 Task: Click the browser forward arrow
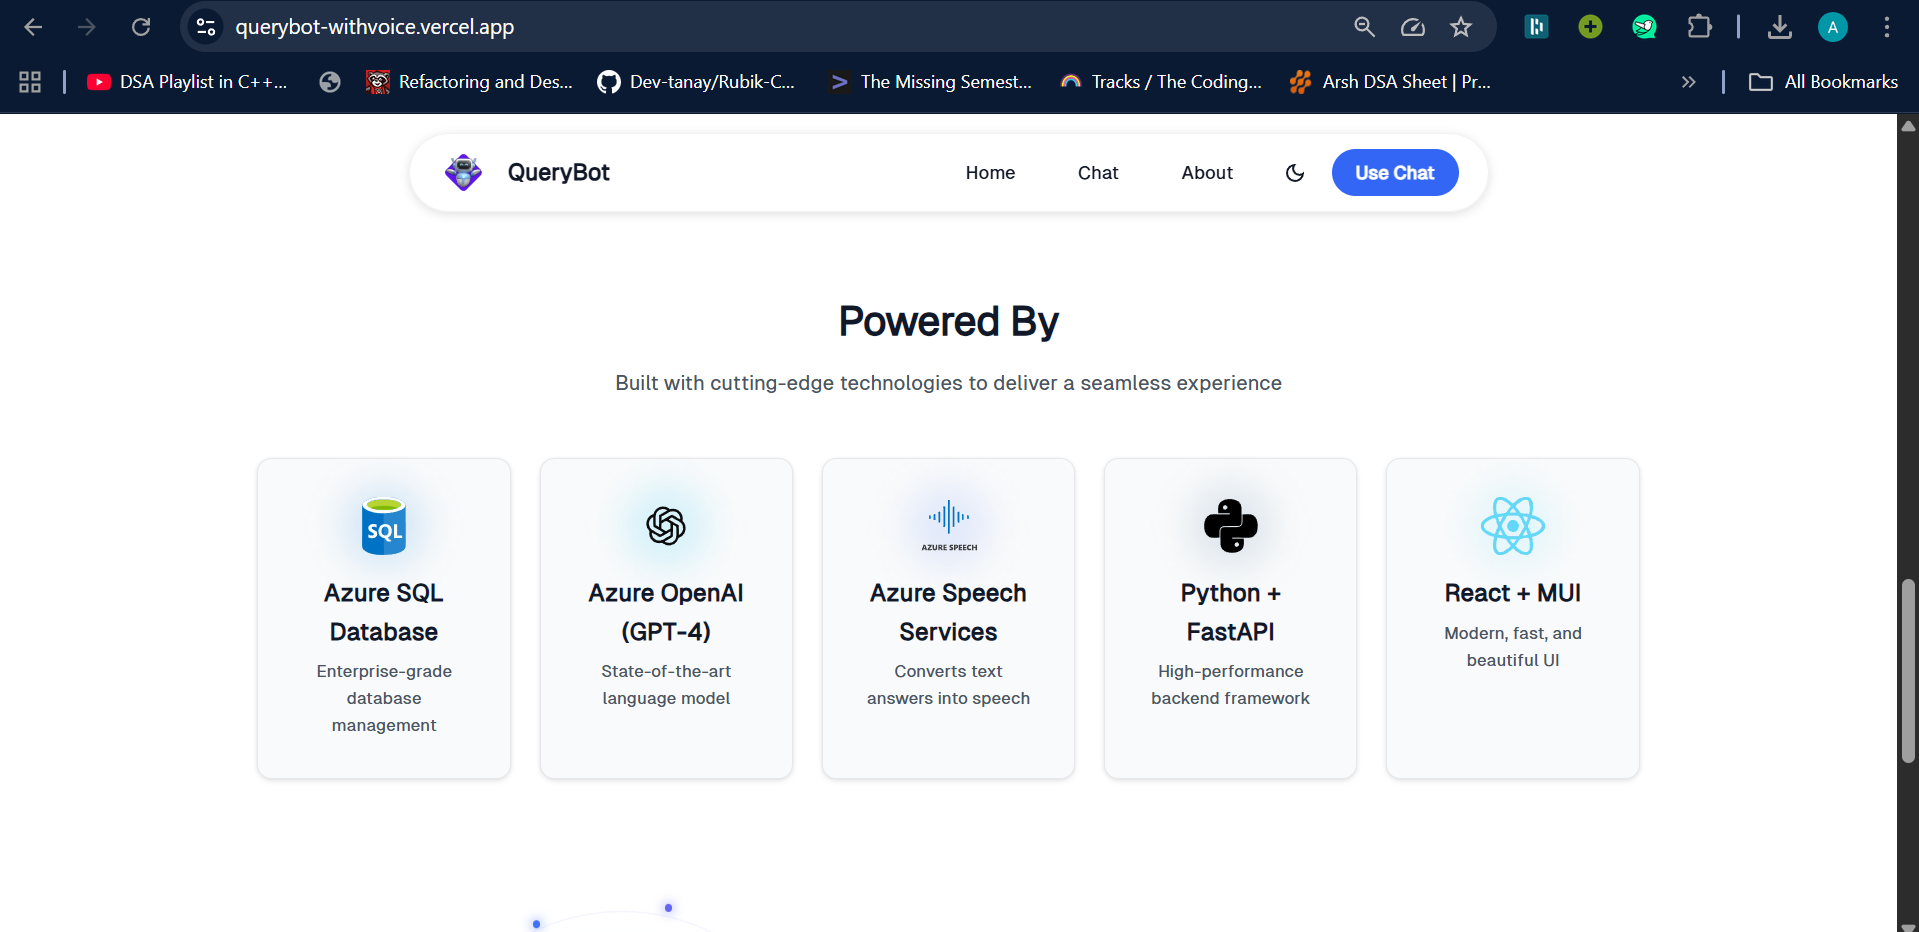87,27
